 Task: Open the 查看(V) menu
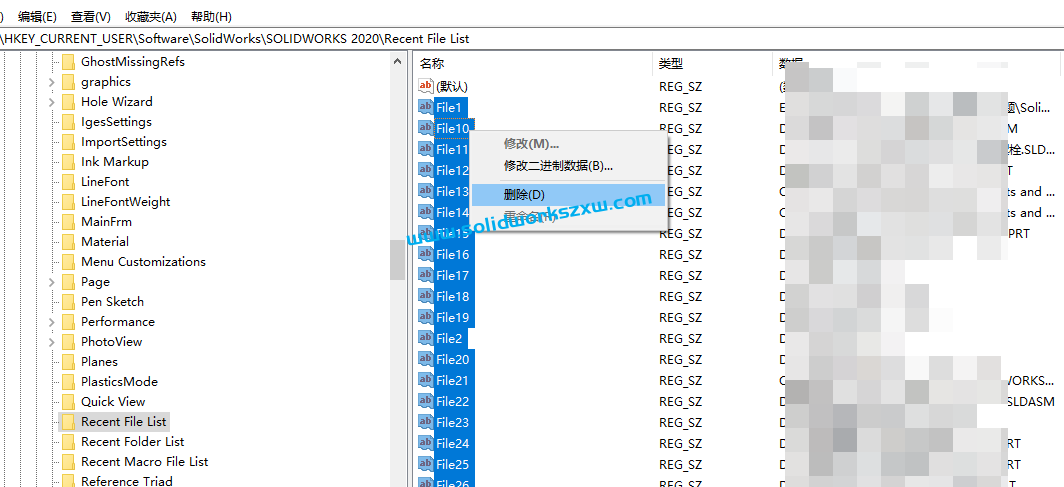coord(91,16)
